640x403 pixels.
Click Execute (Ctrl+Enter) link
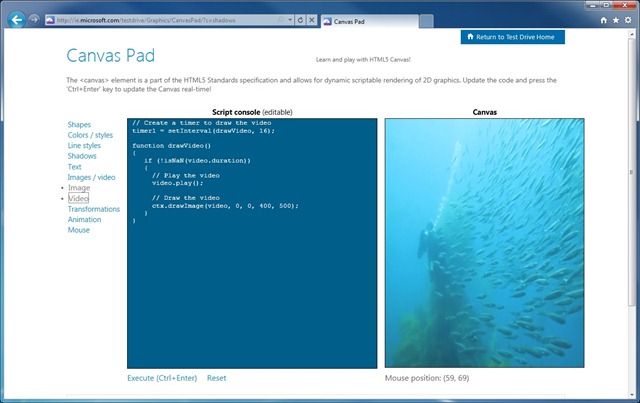tap(162, 378)
